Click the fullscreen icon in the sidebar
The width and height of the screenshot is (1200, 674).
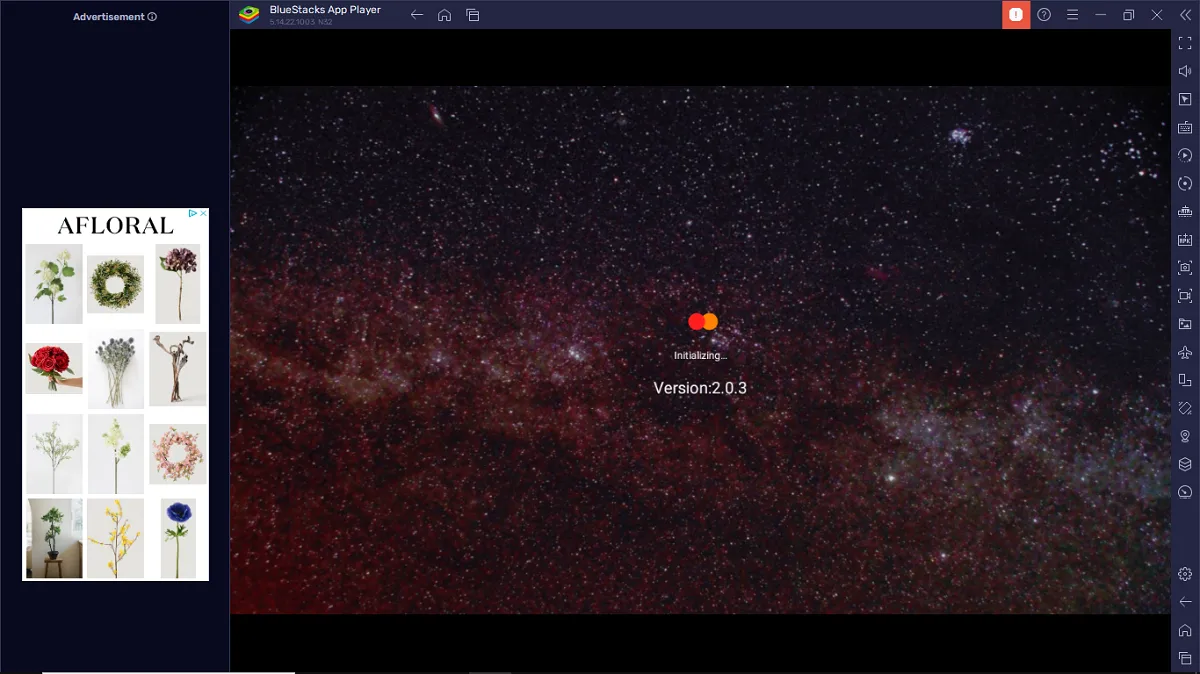click(1185, 43)
